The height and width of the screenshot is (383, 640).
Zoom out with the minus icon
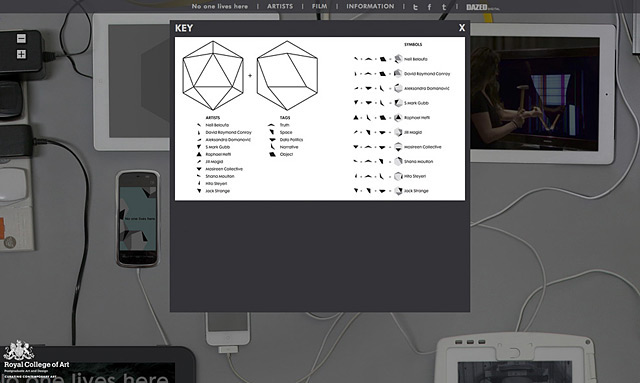coord(21,38)
